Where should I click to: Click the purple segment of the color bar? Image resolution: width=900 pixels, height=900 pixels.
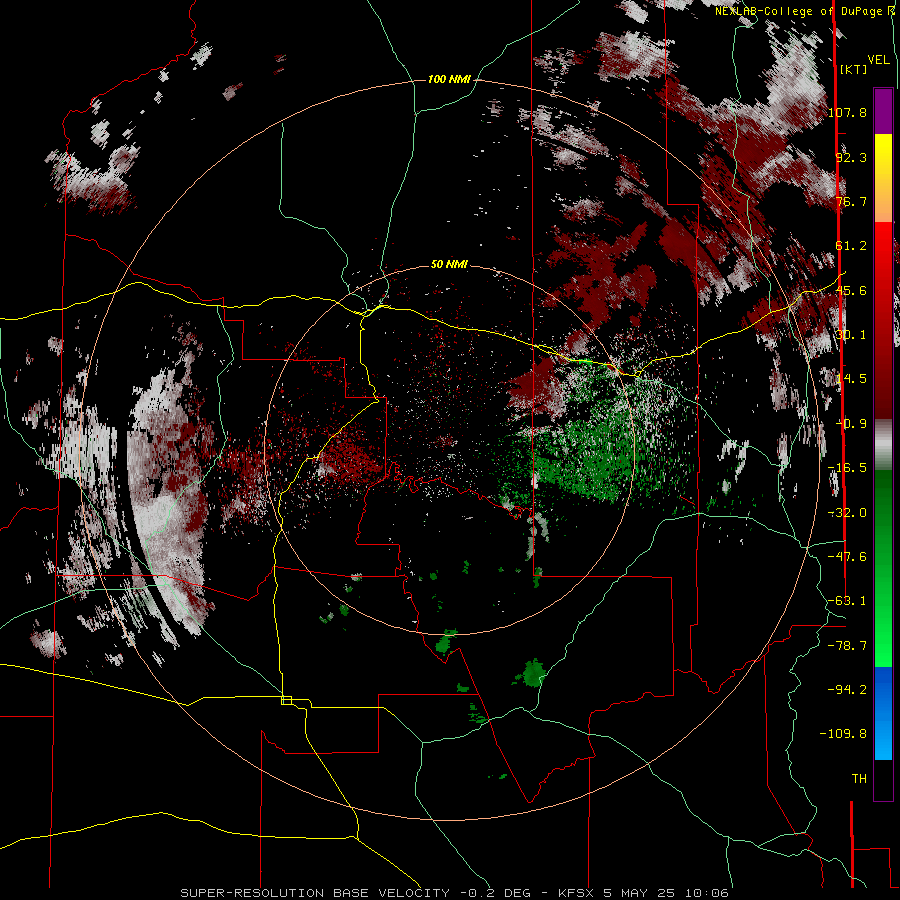883,111
